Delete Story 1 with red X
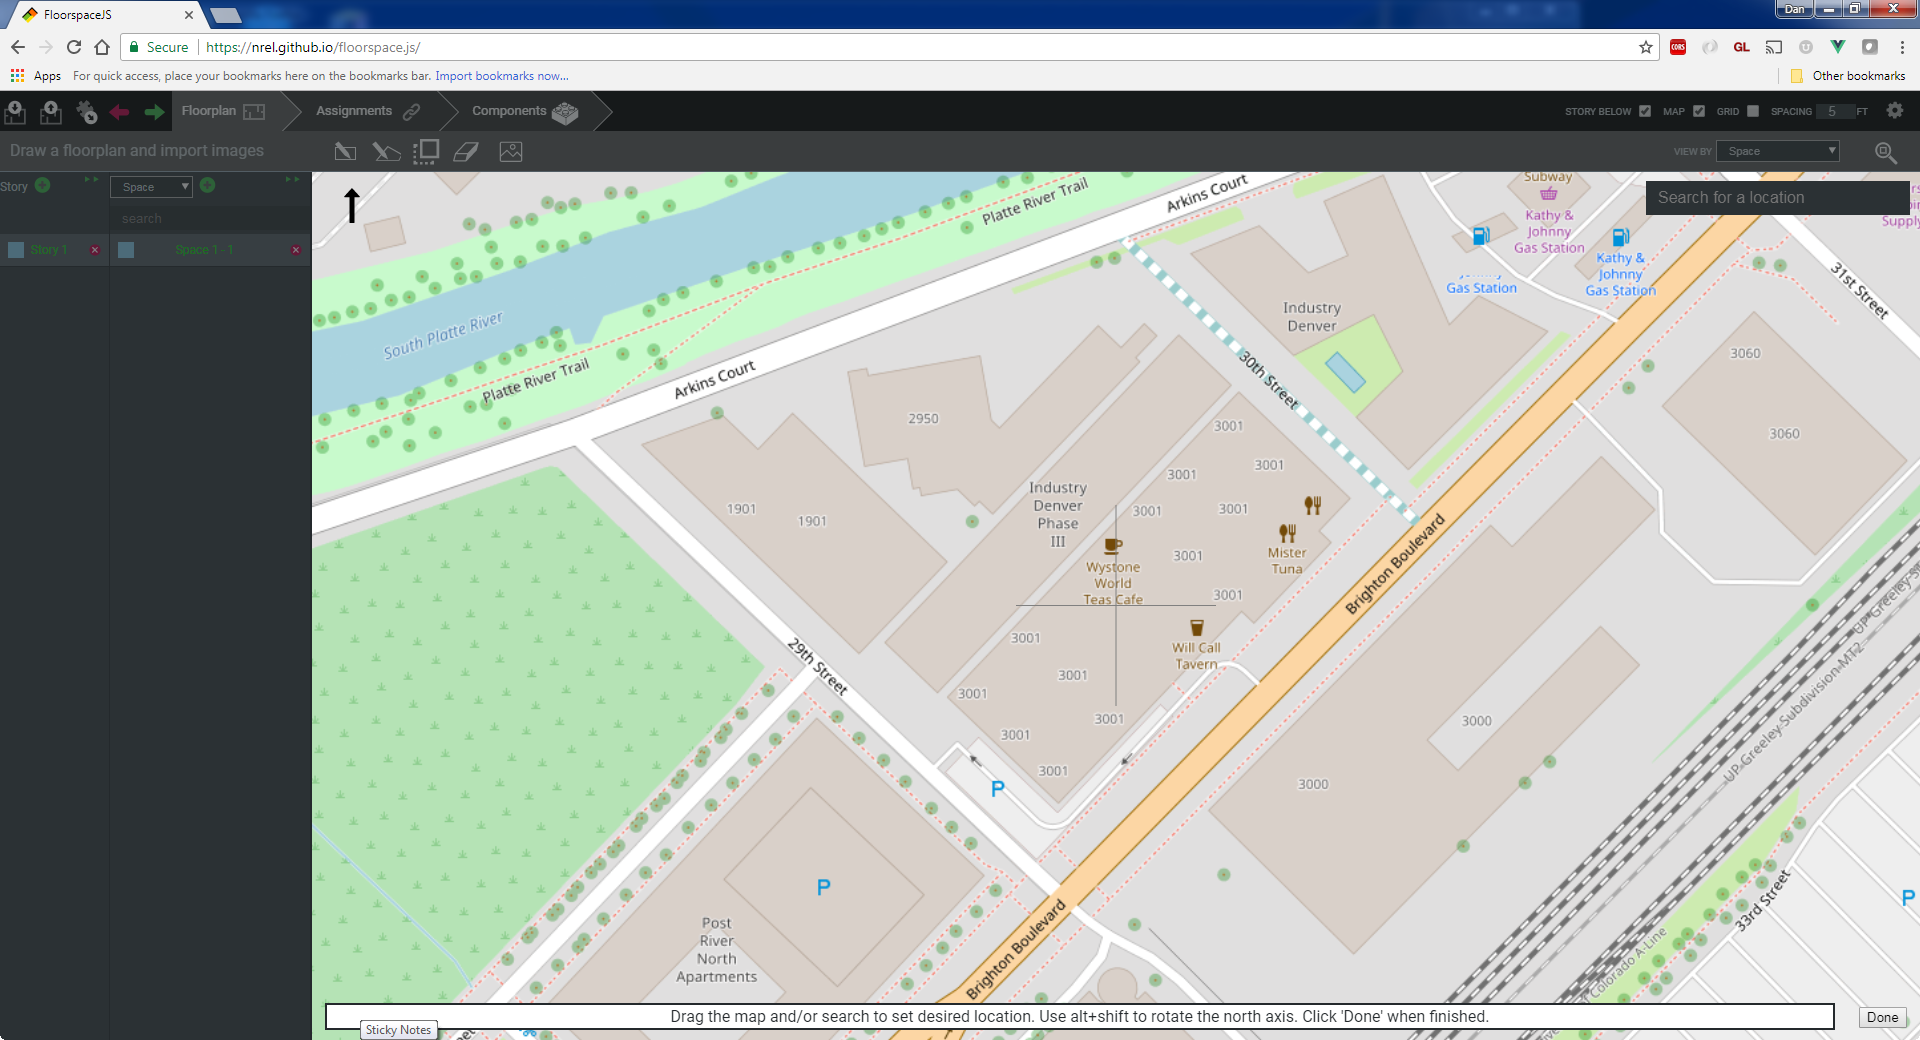The image size is (1920, 1040). (95, 250)
